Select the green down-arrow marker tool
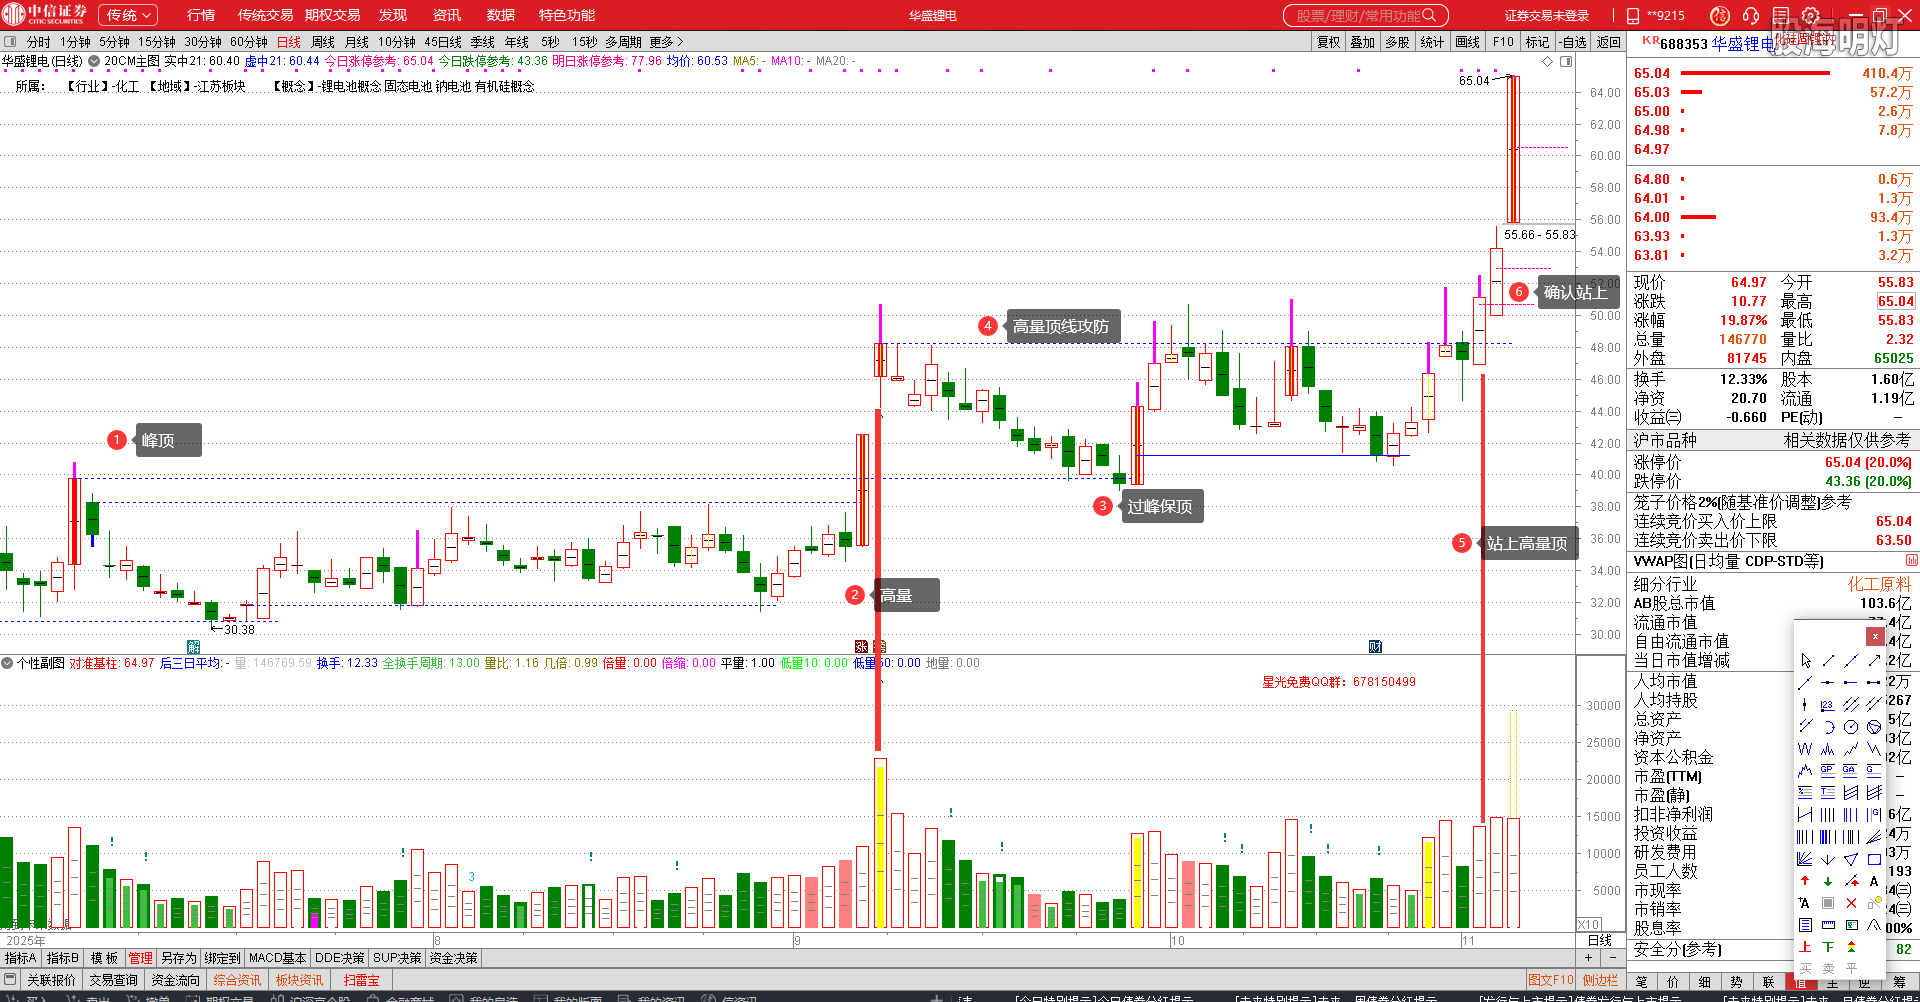This screenshot has width=1920, height=1002. tap(1828, 881)
